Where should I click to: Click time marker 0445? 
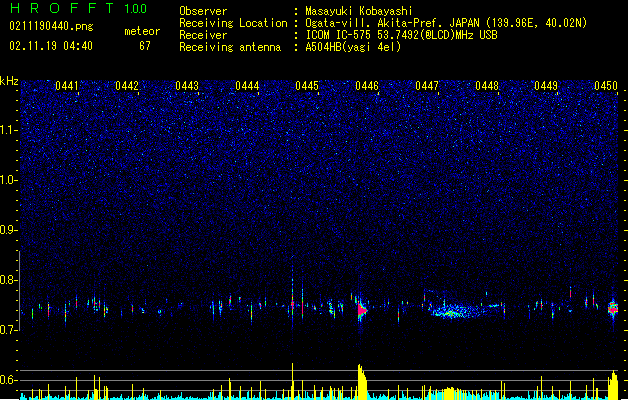click(307, 86)
